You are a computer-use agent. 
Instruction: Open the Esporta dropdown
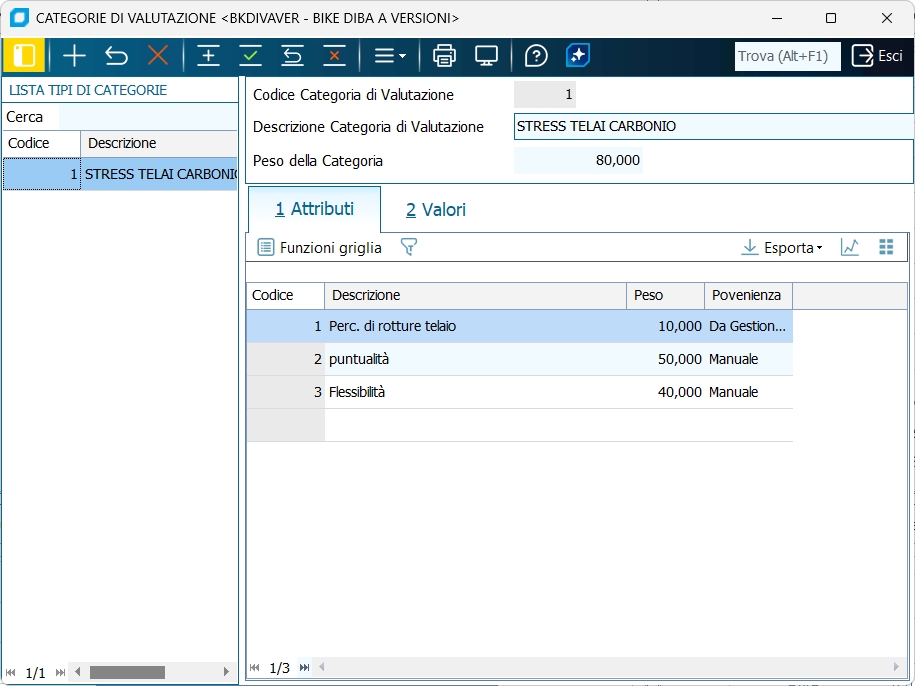pos(782,247)
